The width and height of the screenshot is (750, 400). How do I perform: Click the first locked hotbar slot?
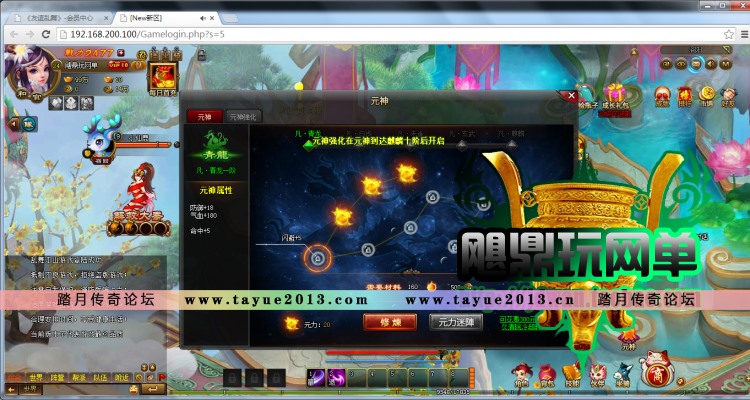[232, 378]
